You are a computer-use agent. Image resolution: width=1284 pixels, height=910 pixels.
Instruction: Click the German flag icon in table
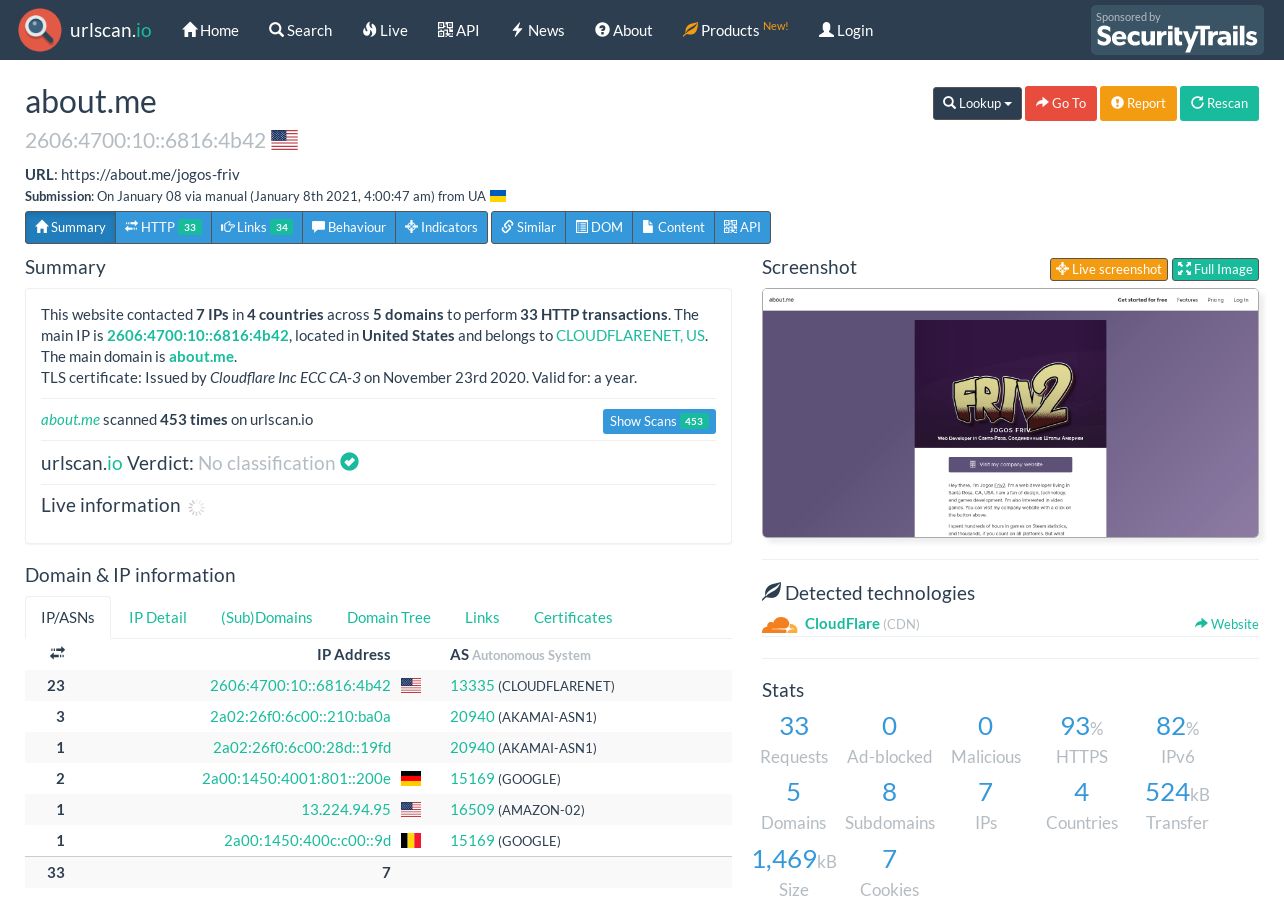pyautogui.click(x=411, y=779)
